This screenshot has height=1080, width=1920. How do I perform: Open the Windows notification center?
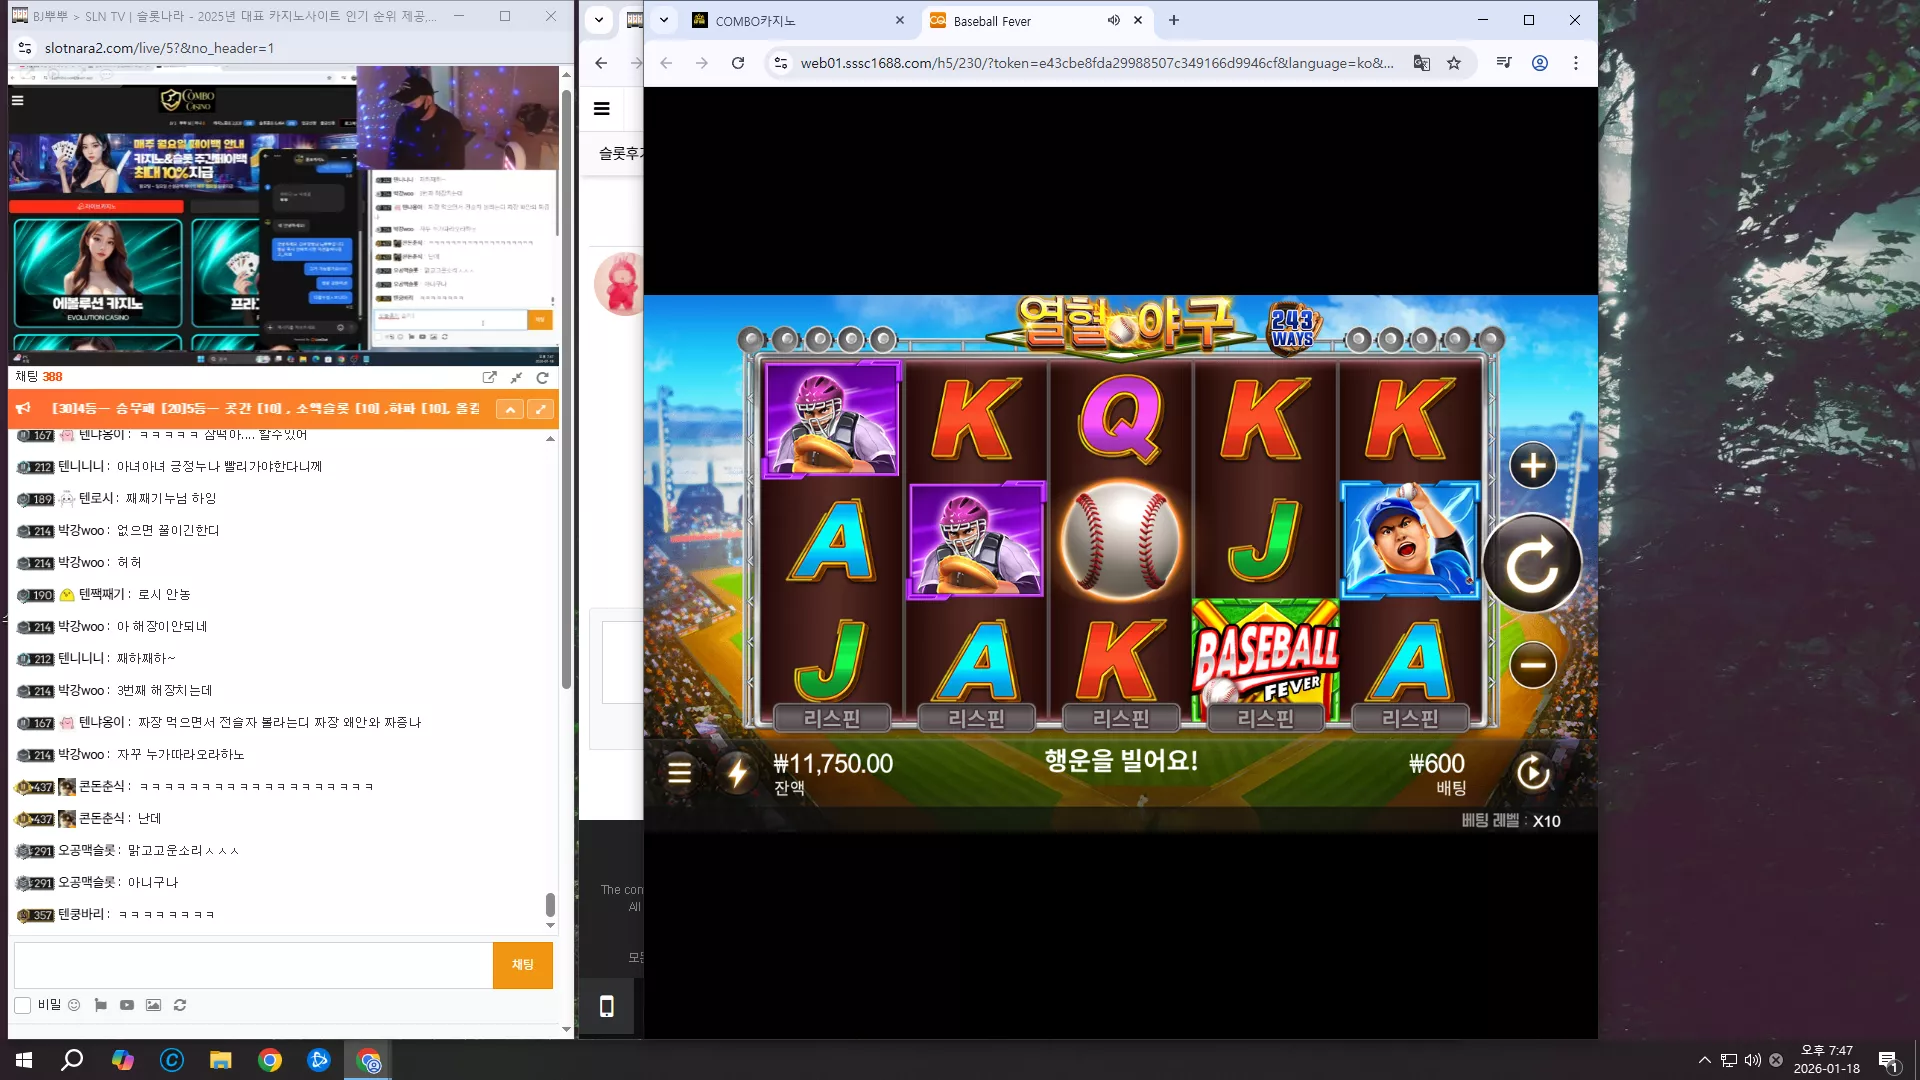pyautogui.click(x=1888, y=1061)
